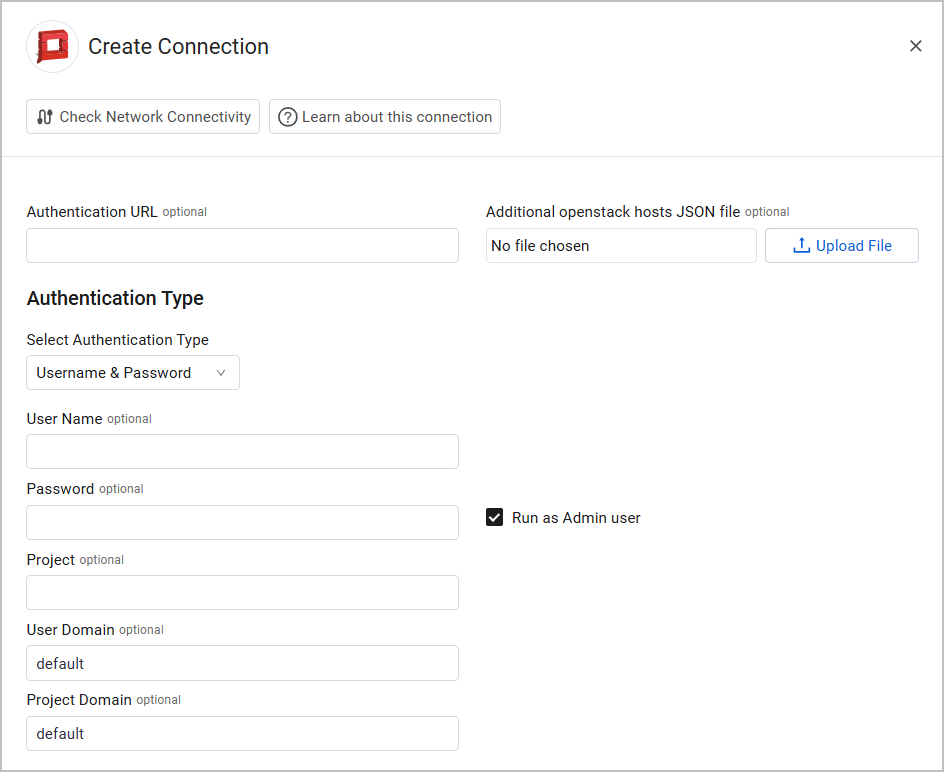Click the question mark help icon
Image resolution: width=944 pixels, height=772 pixels.
[x=287, y=117]
